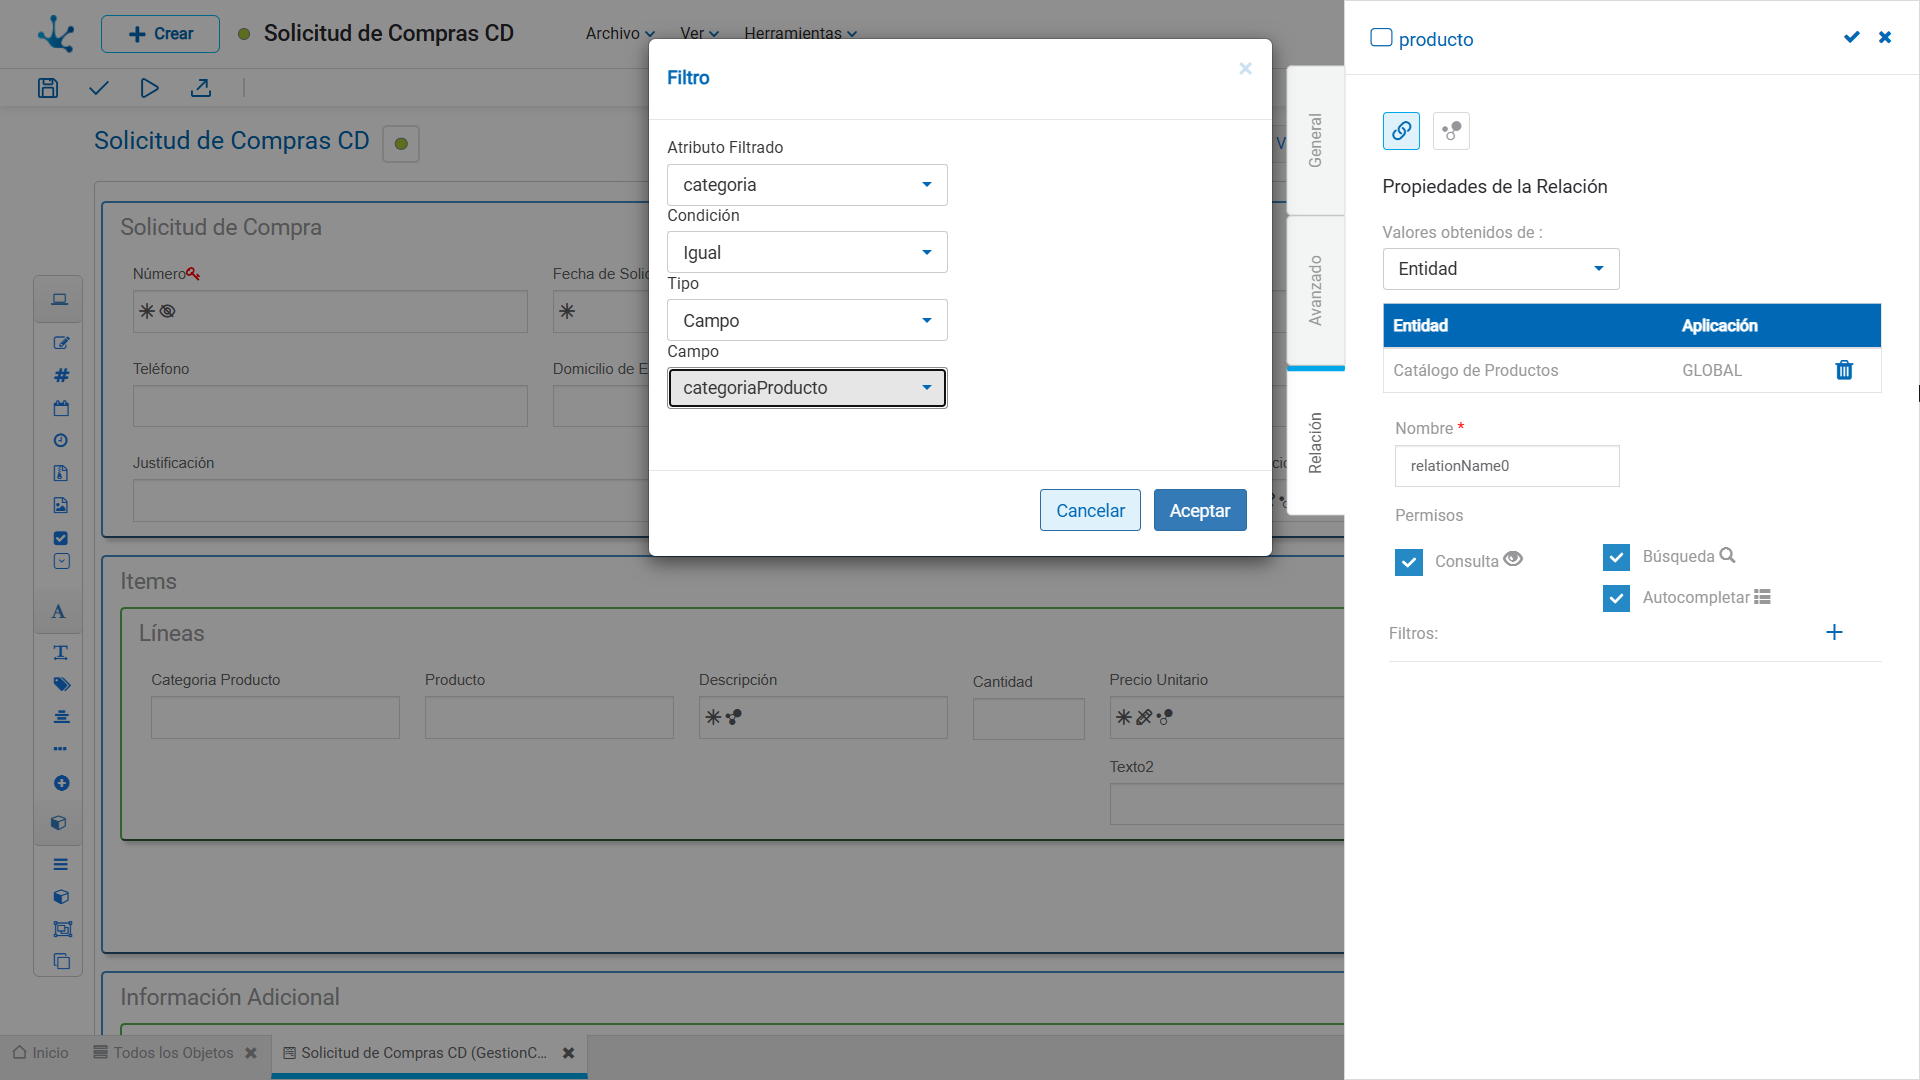The image size is (1920, 1080).
Task: Click the Nombre relationName0 input field
Action: [1507, 466]
